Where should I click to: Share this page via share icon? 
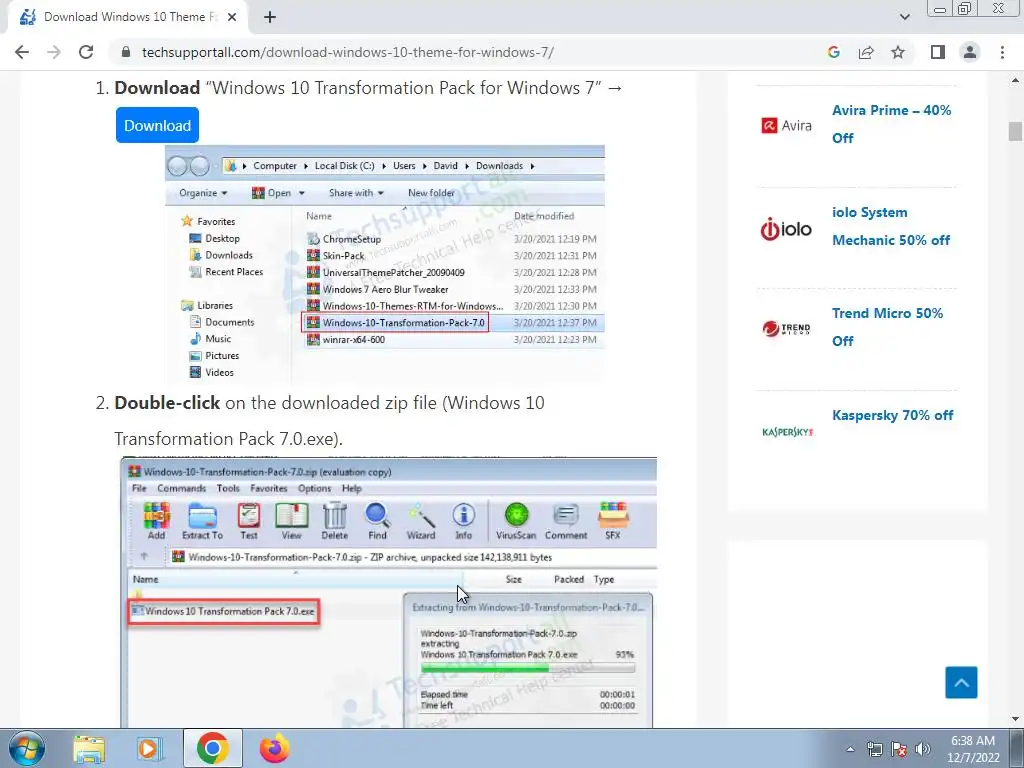click(x=866, y=52)
